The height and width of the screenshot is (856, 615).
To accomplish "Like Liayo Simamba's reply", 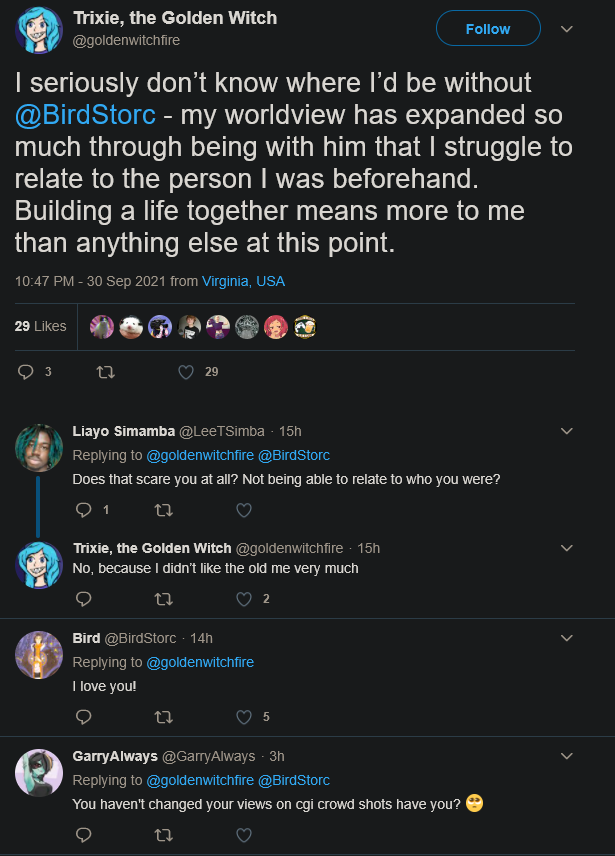I will pos(244,510).
